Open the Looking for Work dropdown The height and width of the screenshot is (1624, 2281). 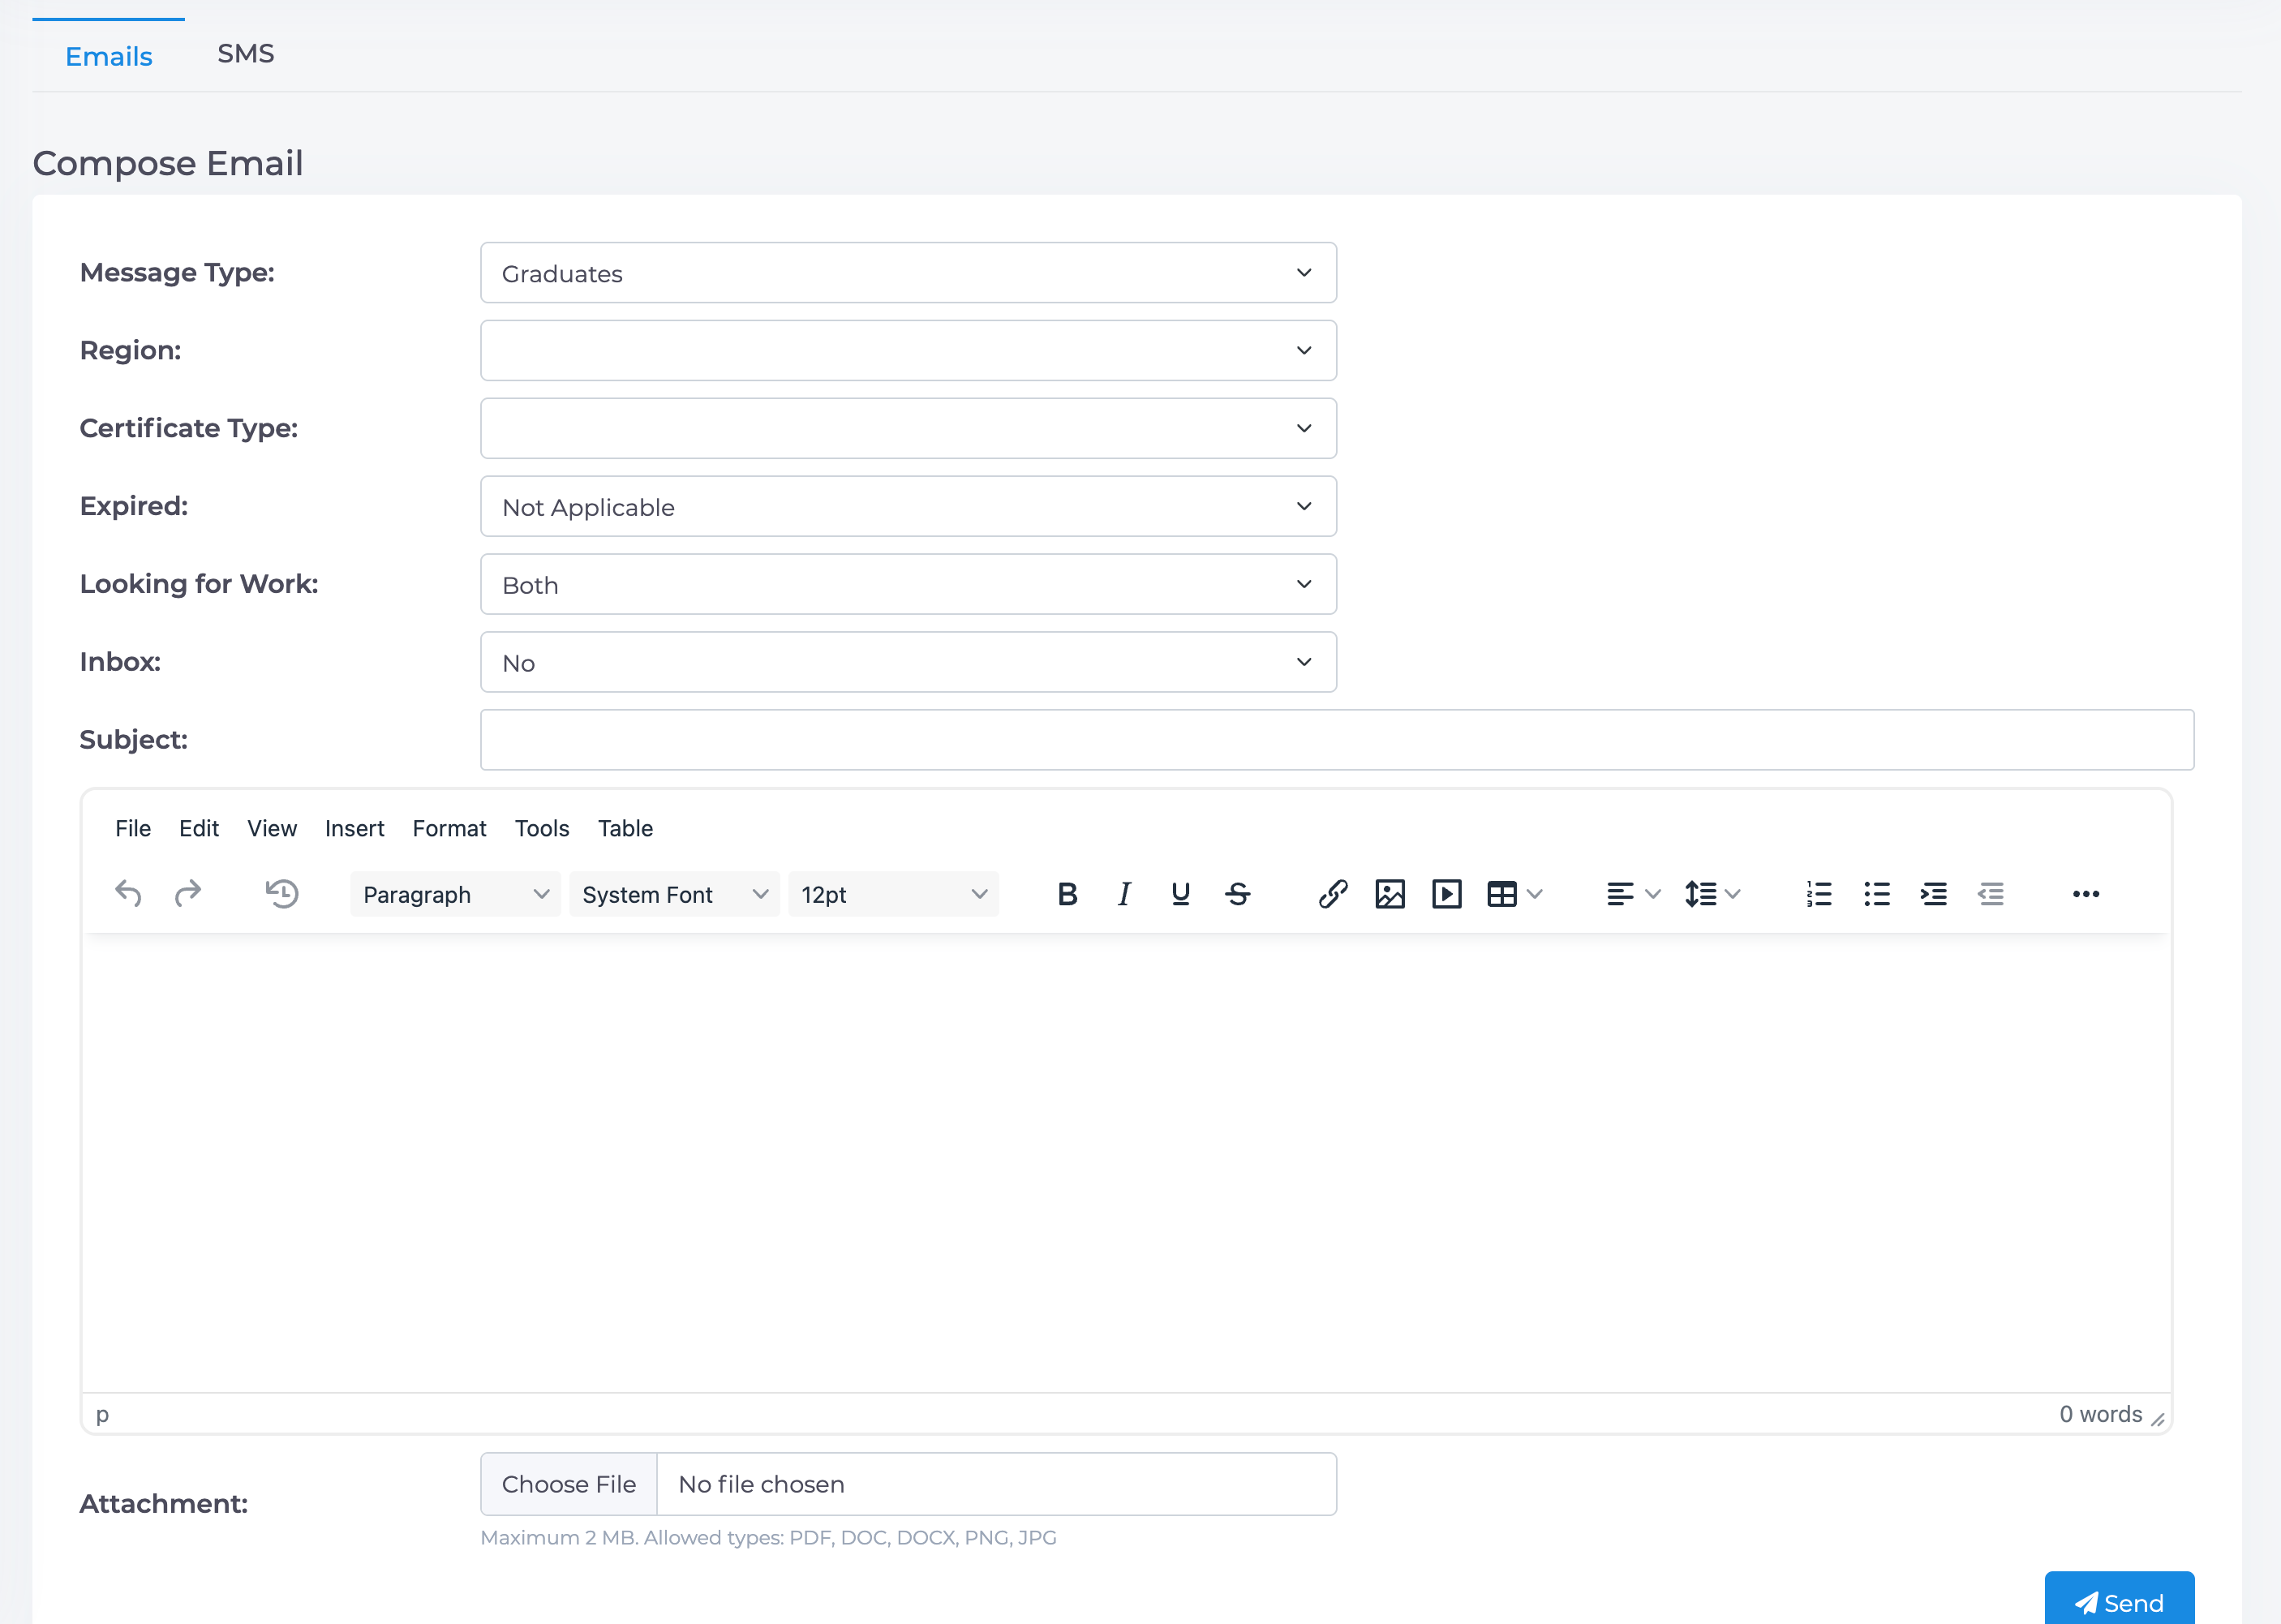click(908, 584)
